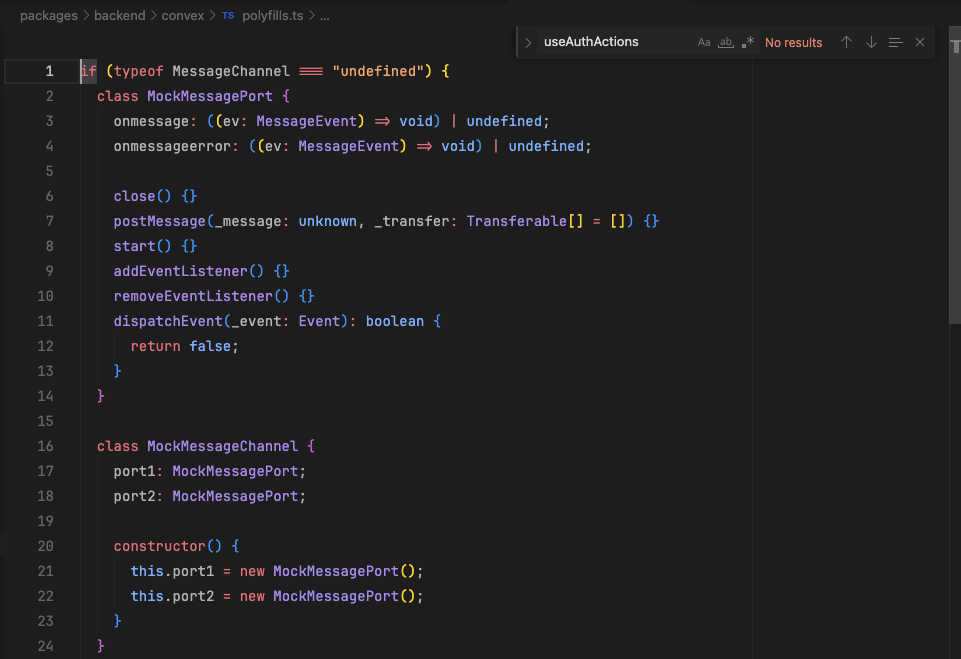This screenshot has height=659, width=961.
Task: Go to previous match arrow
Action: [x=846, y=42]
